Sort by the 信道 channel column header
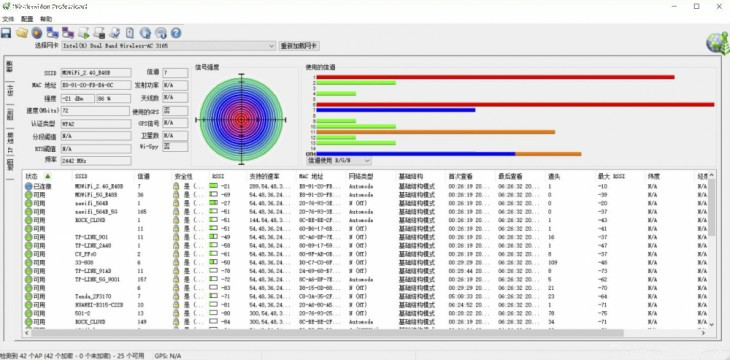730x360 pixels. (x=153, y=176)
